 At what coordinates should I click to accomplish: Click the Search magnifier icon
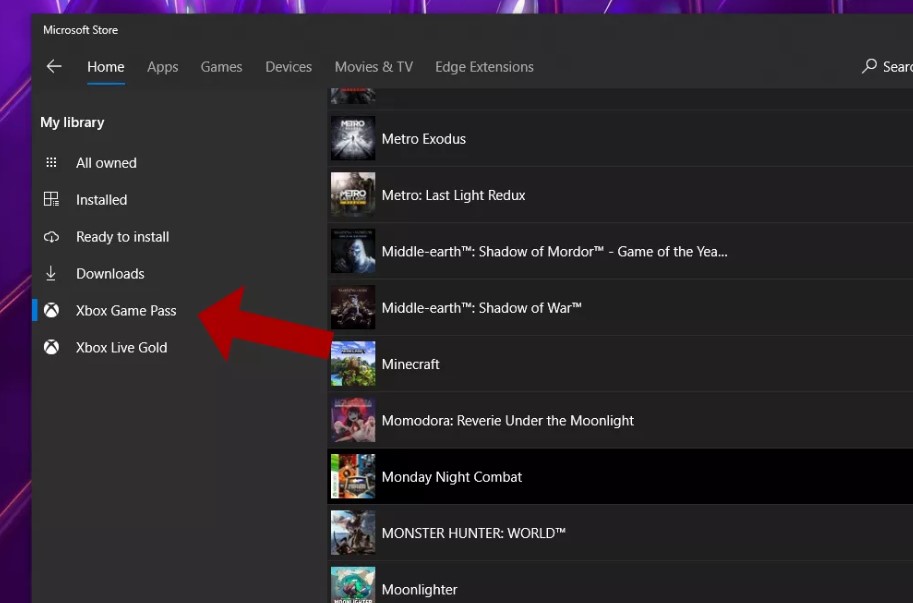[869, 66]
